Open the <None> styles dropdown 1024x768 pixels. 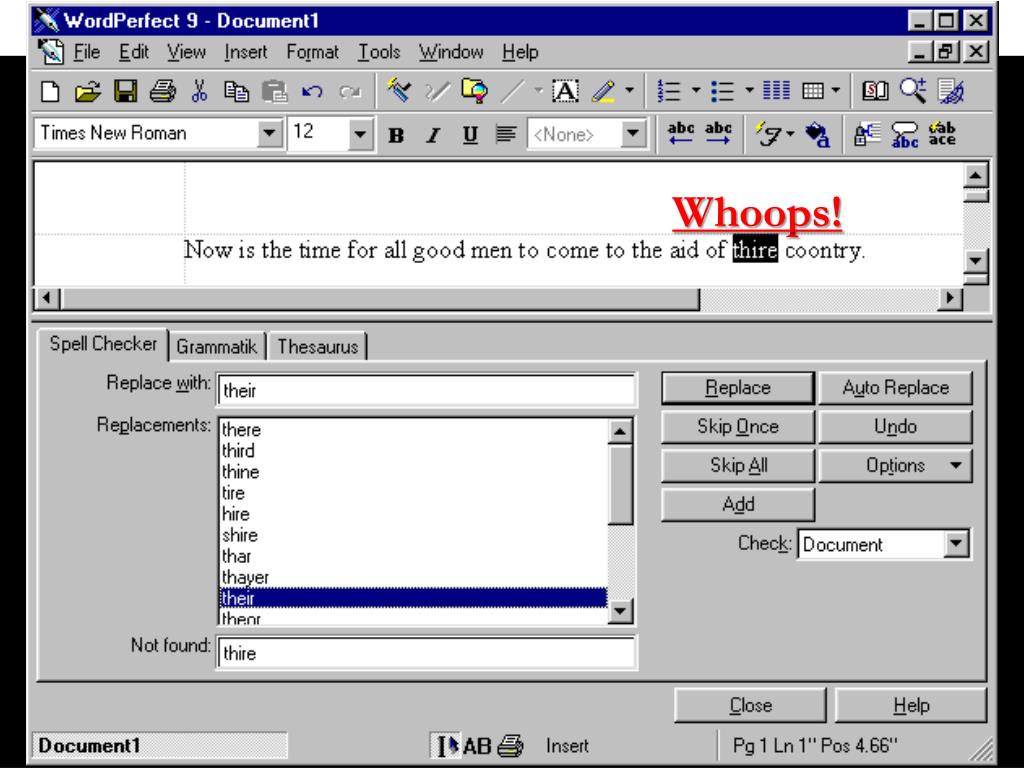click(632, 134)
